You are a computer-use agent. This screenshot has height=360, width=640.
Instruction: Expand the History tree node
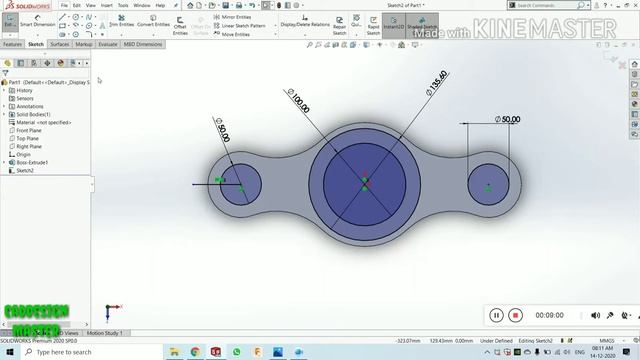click(4, 90)
